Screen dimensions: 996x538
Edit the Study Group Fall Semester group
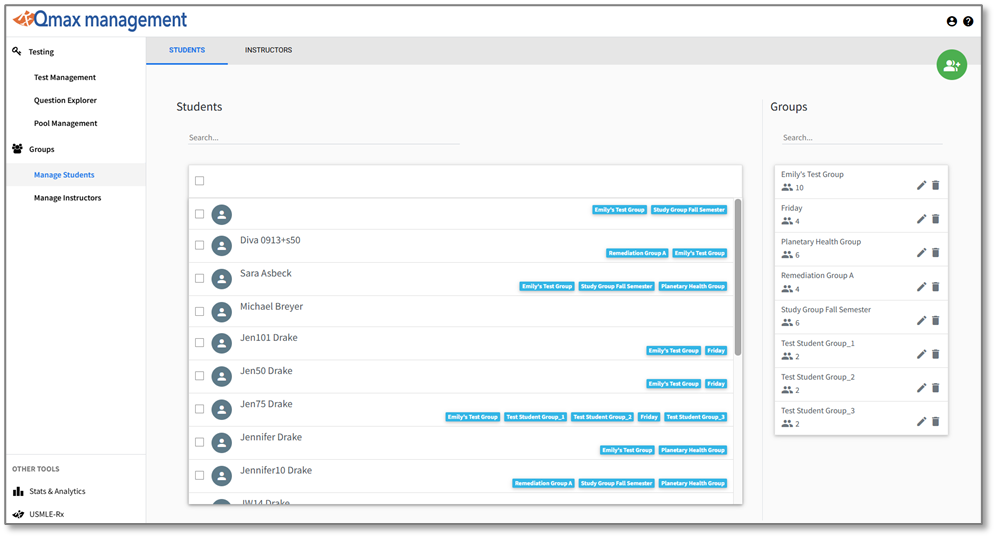coord(921,320)
